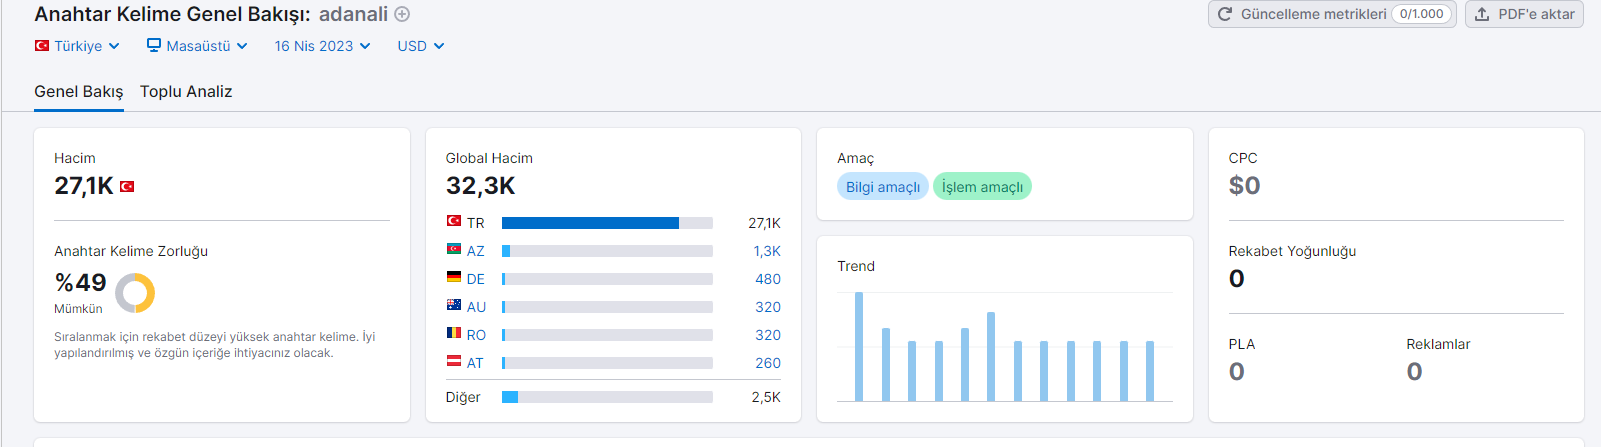Switch to the Toplu Analiz tab
Viewport: 1601px width, 447px height.
coord(186,91)
